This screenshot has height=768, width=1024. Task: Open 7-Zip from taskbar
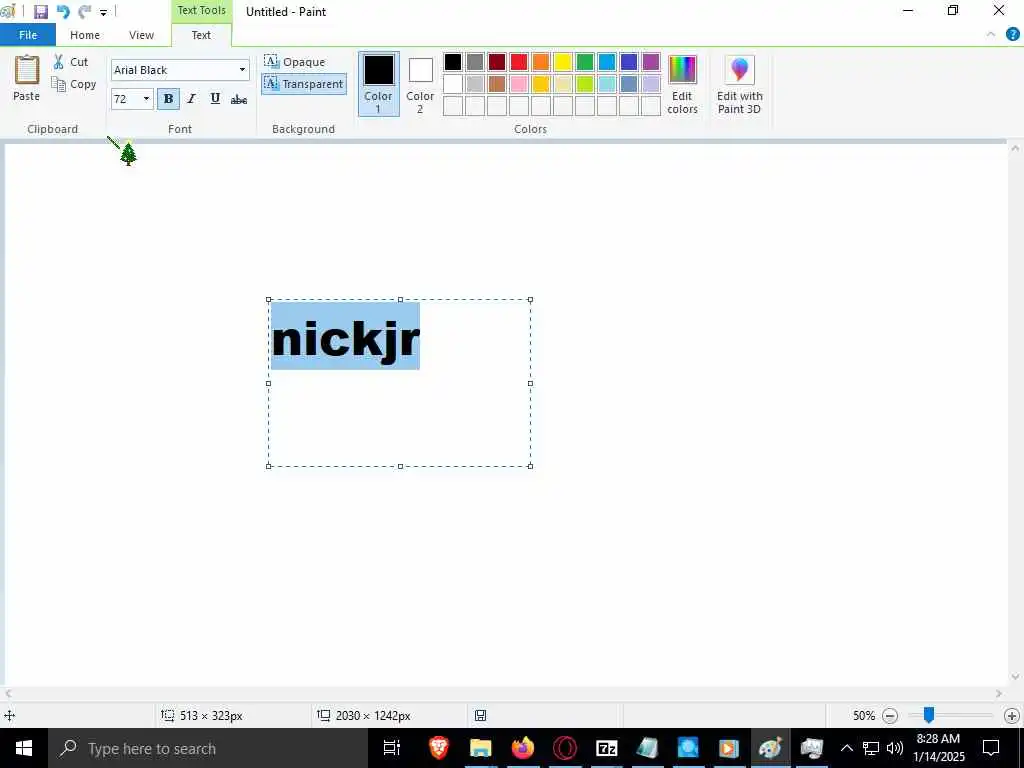(607, 748)
